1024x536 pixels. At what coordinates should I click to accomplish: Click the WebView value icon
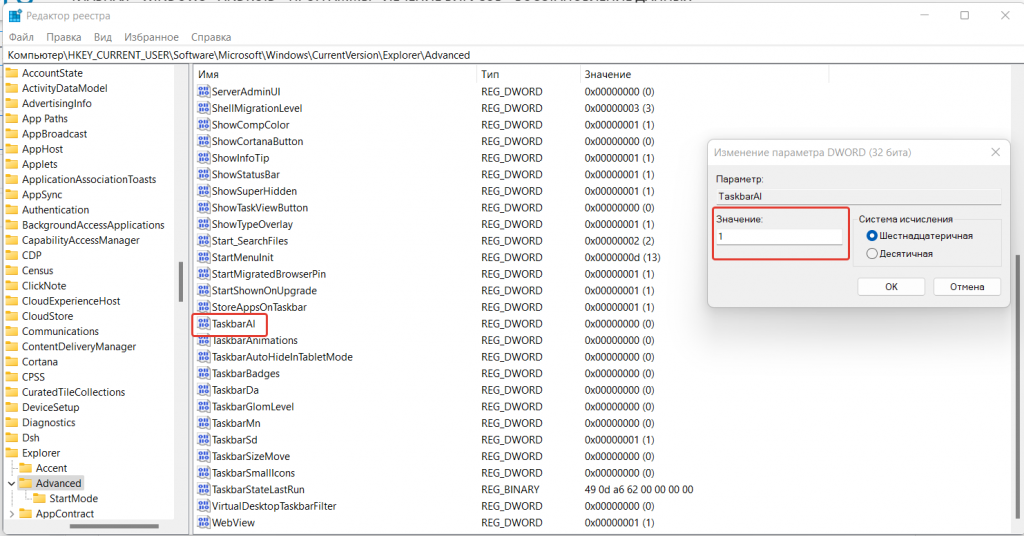(x=204, y=523)
